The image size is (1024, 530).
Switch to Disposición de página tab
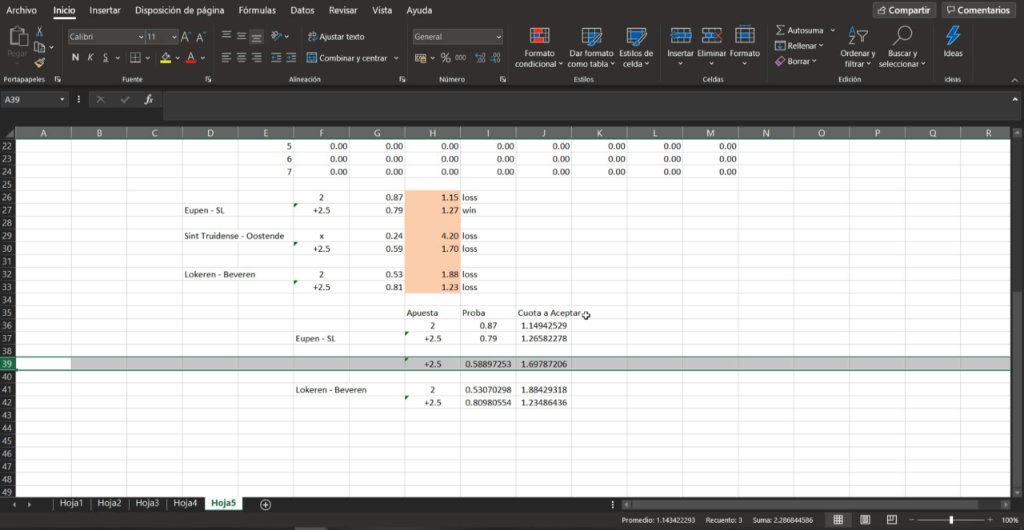click(x=180, y=10)
